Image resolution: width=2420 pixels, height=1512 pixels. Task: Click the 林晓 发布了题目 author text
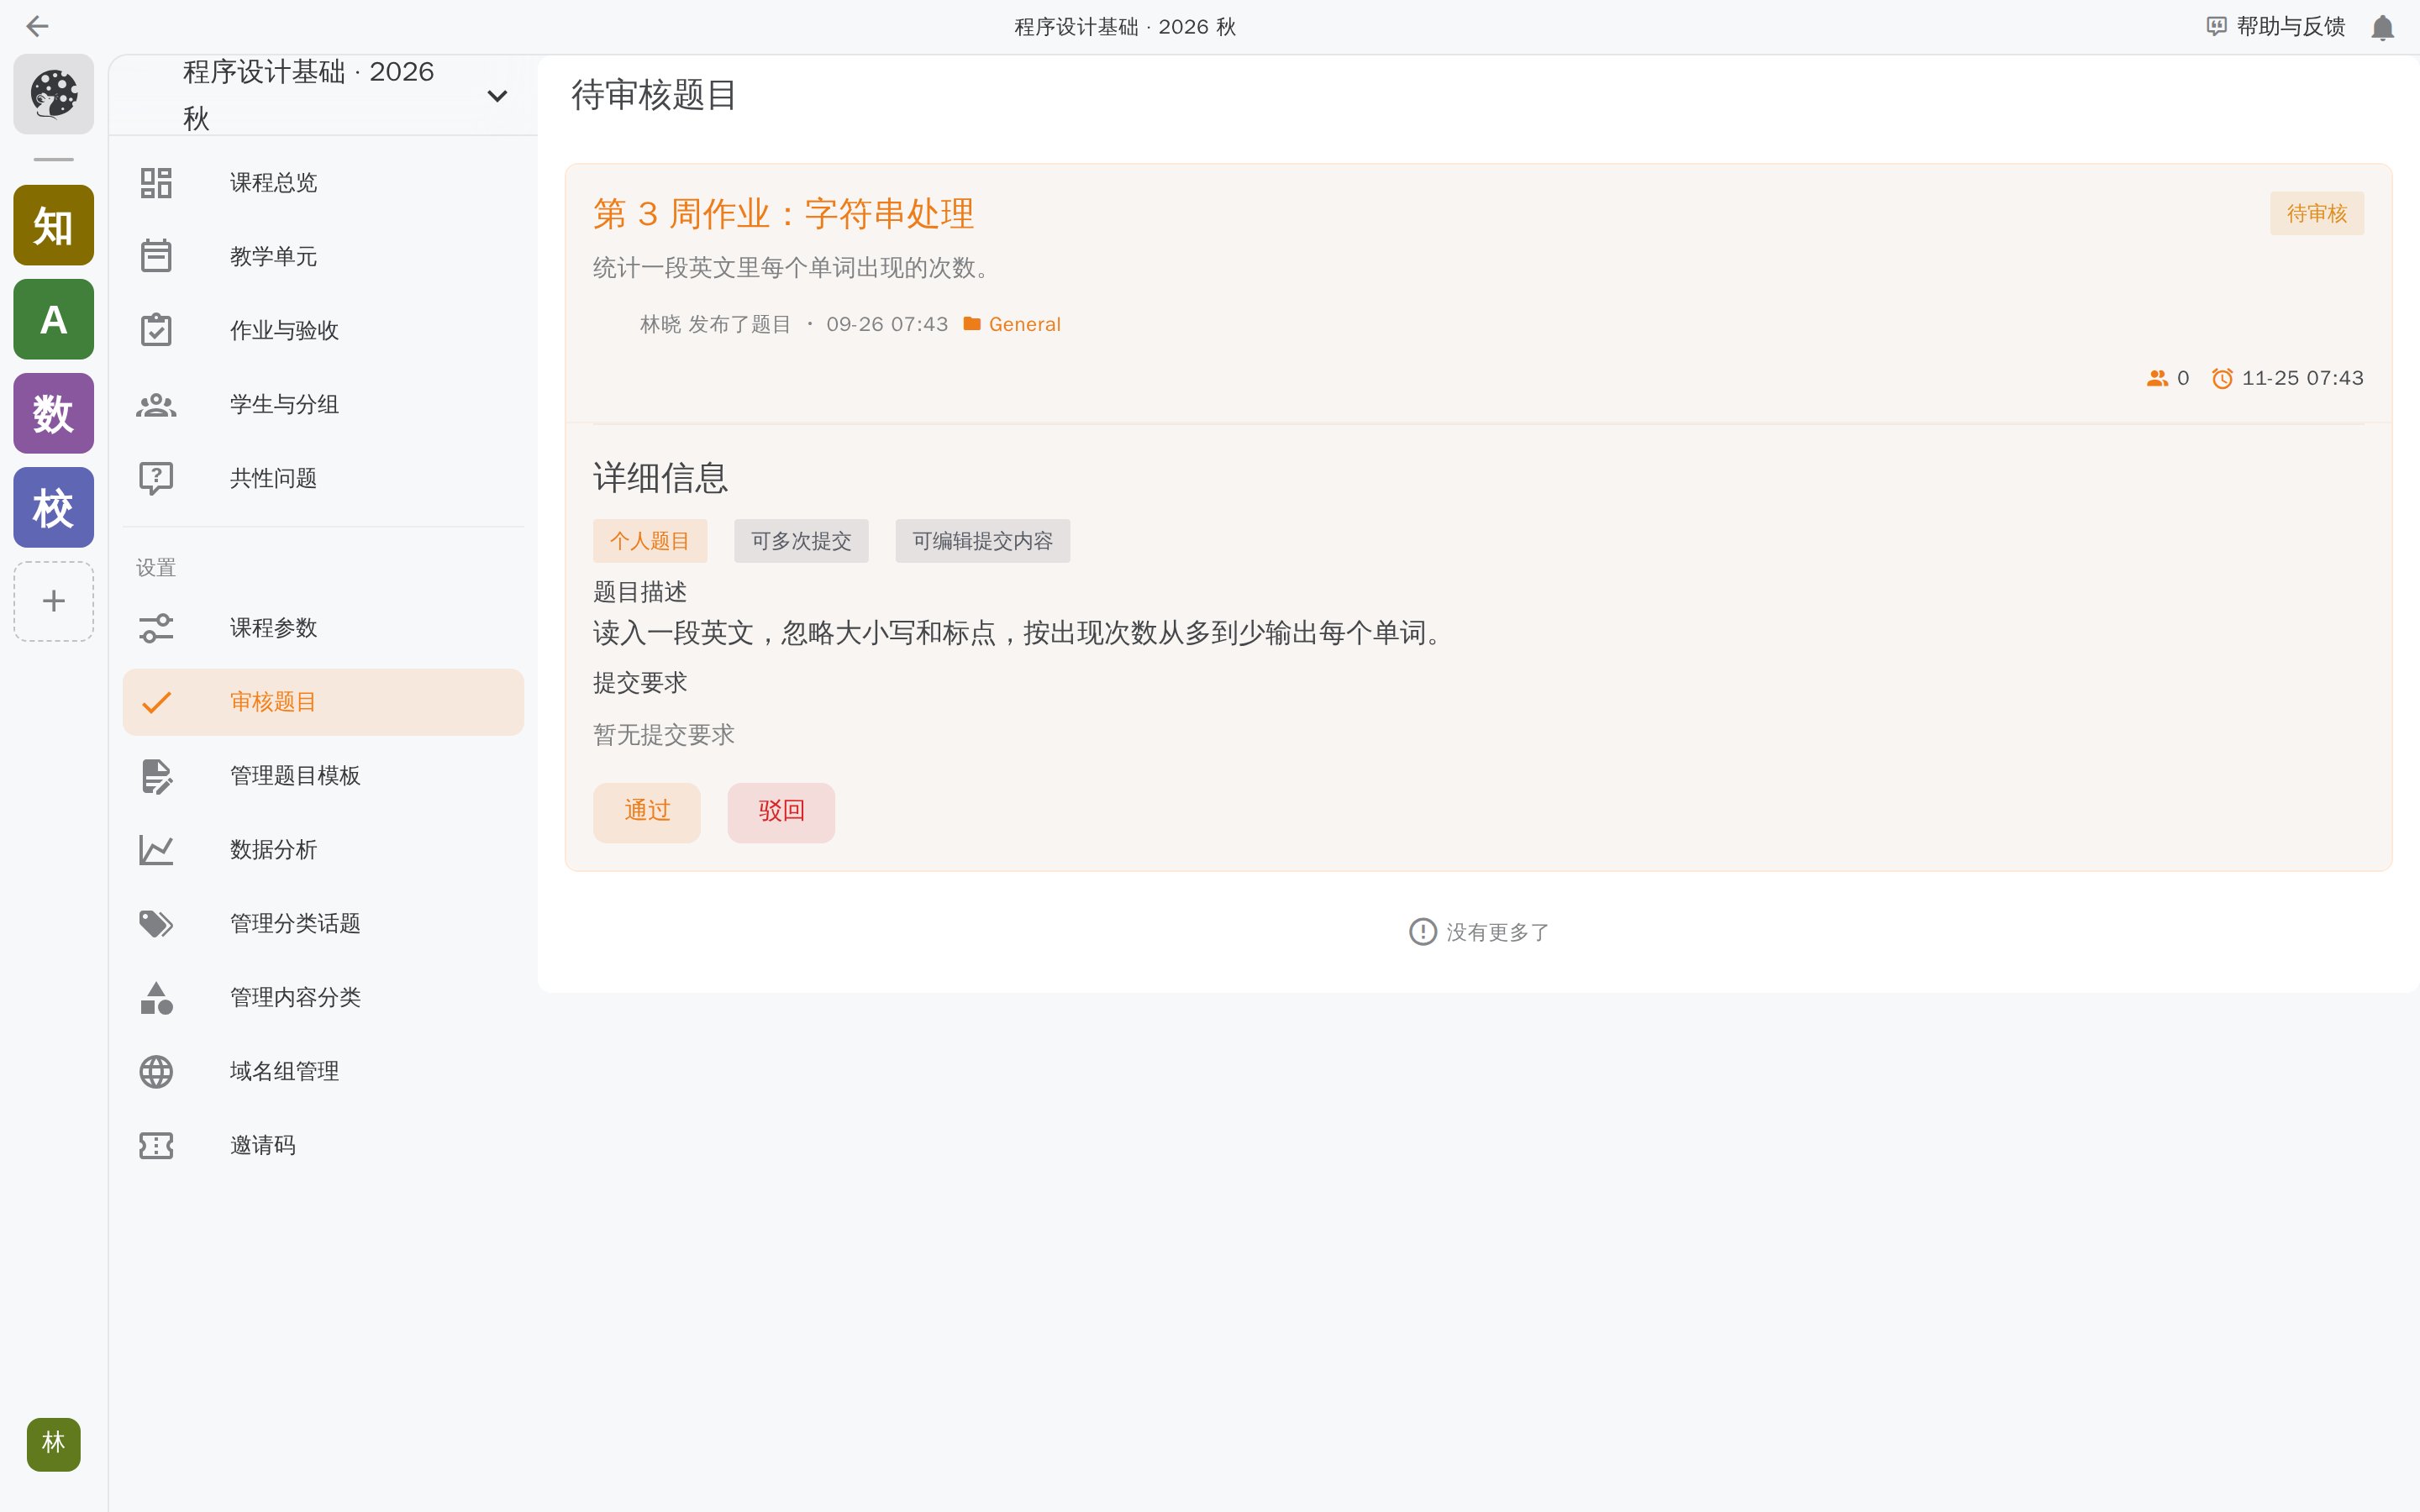click(x=715, y=324)
